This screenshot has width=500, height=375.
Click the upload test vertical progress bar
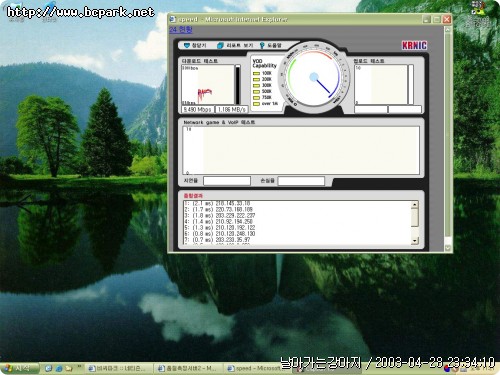(411, 85)
